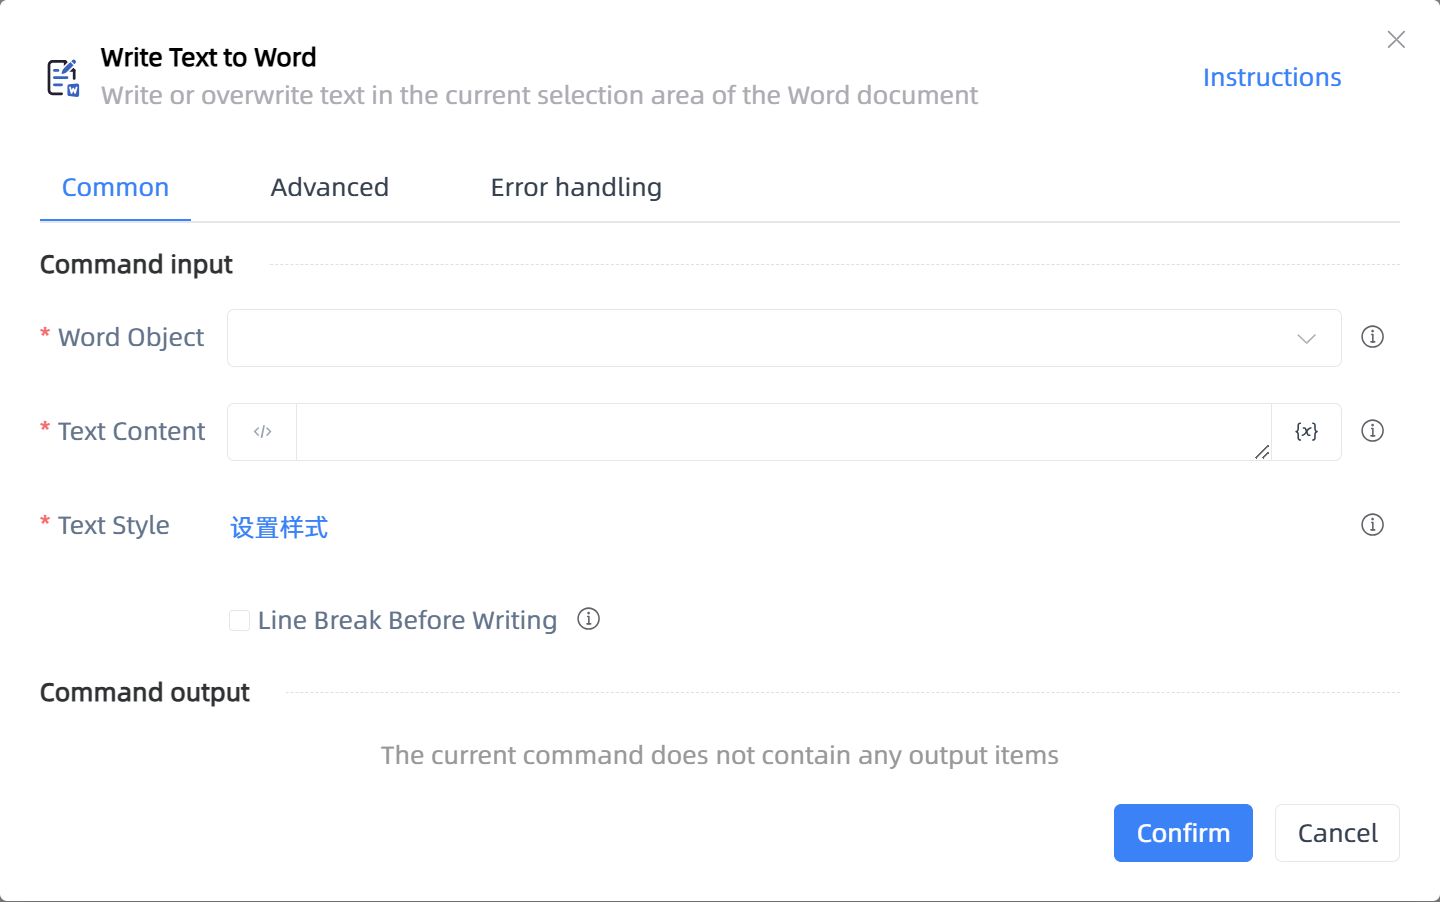Click the Command input section heading
This screenshot has width=1440, height=902.
(136, 265)
